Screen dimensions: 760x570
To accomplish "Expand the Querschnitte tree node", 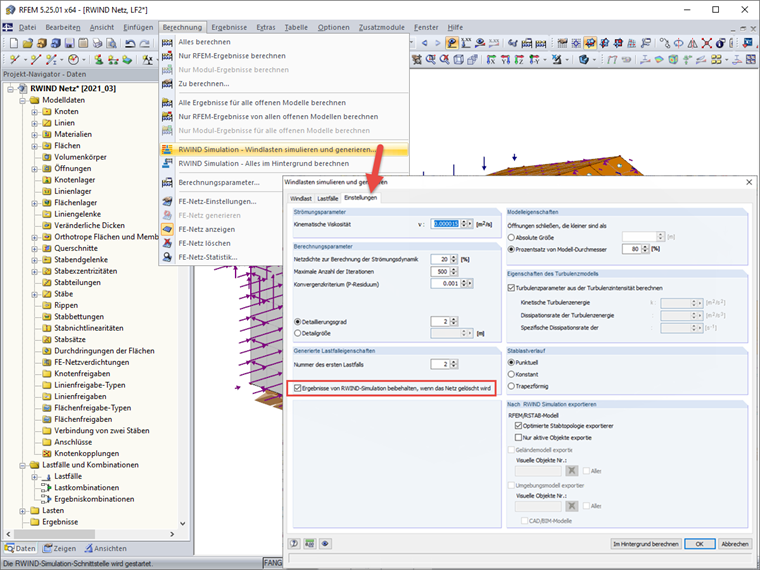I will pos(34,249).
